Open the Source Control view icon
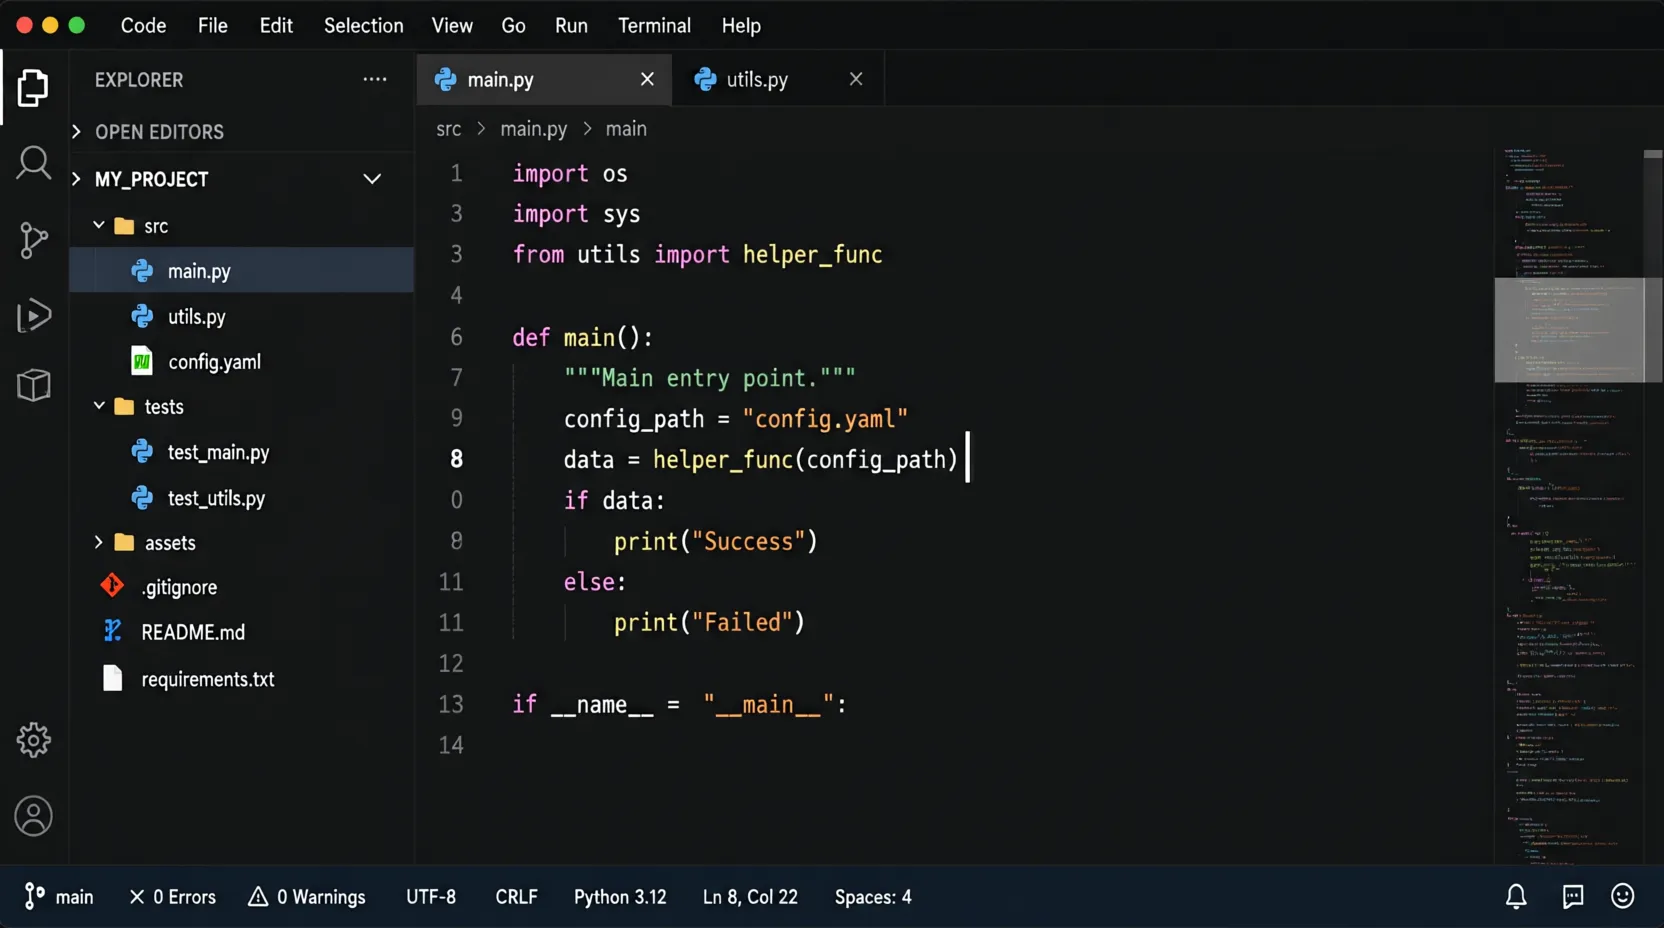 (33, 240)
